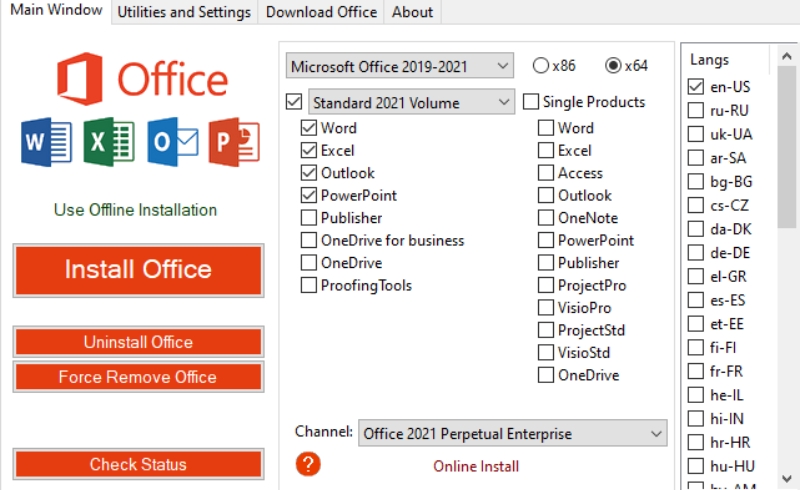
Task: Click the Outlook app icon
Action: click(x=173, y=142)
